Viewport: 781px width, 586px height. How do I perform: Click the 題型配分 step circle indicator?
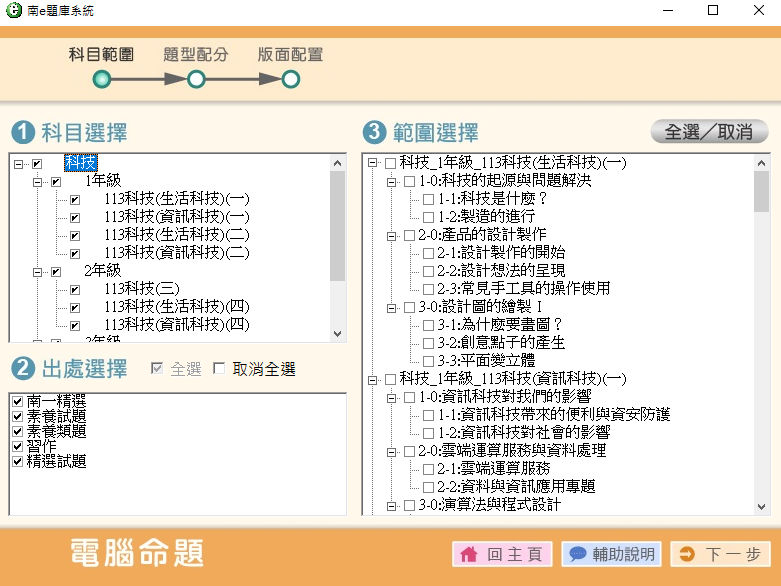(196, 79)
